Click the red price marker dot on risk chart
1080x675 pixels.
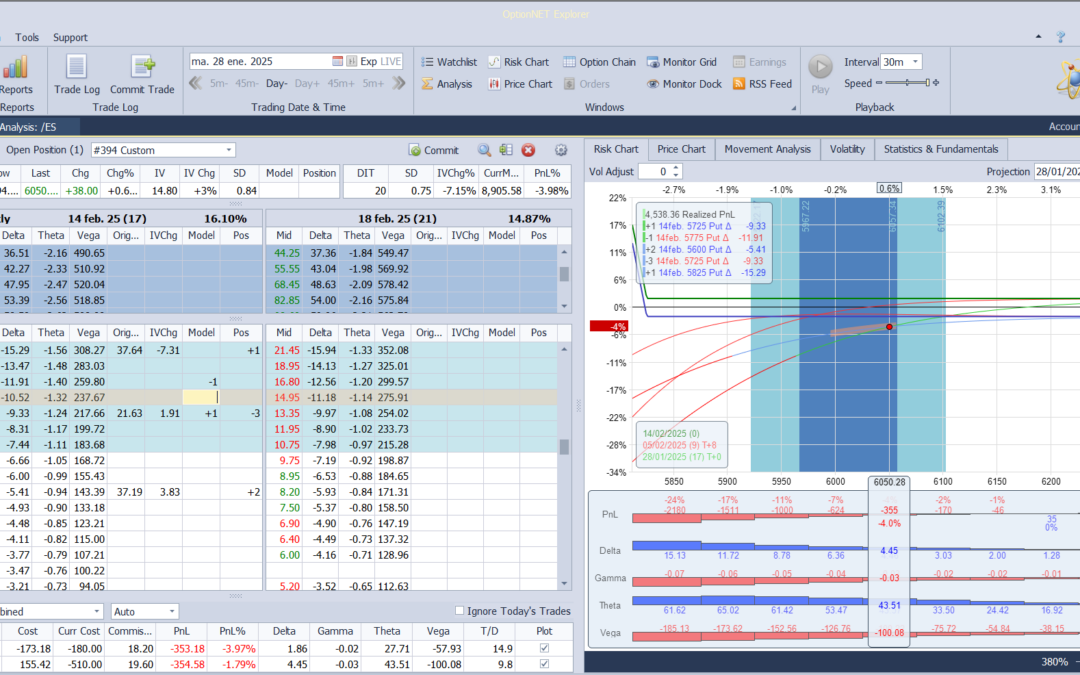tap(889, 326)
